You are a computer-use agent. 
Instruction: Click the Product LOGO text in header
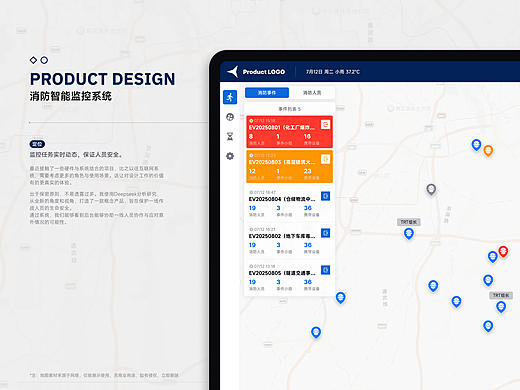(x=264, y=72)
